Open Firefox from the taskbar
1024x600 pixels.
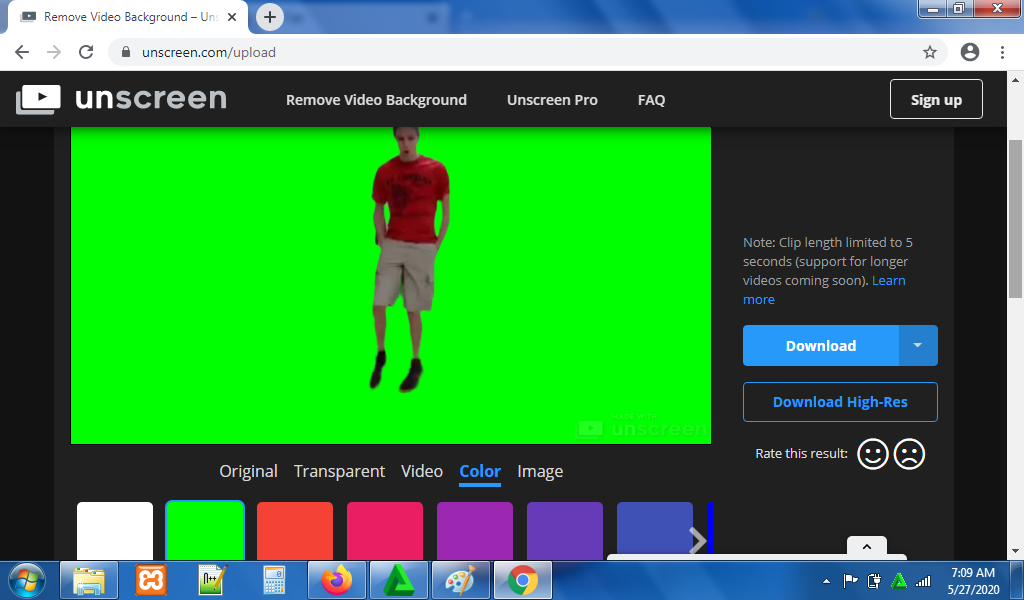pos(337,580)
